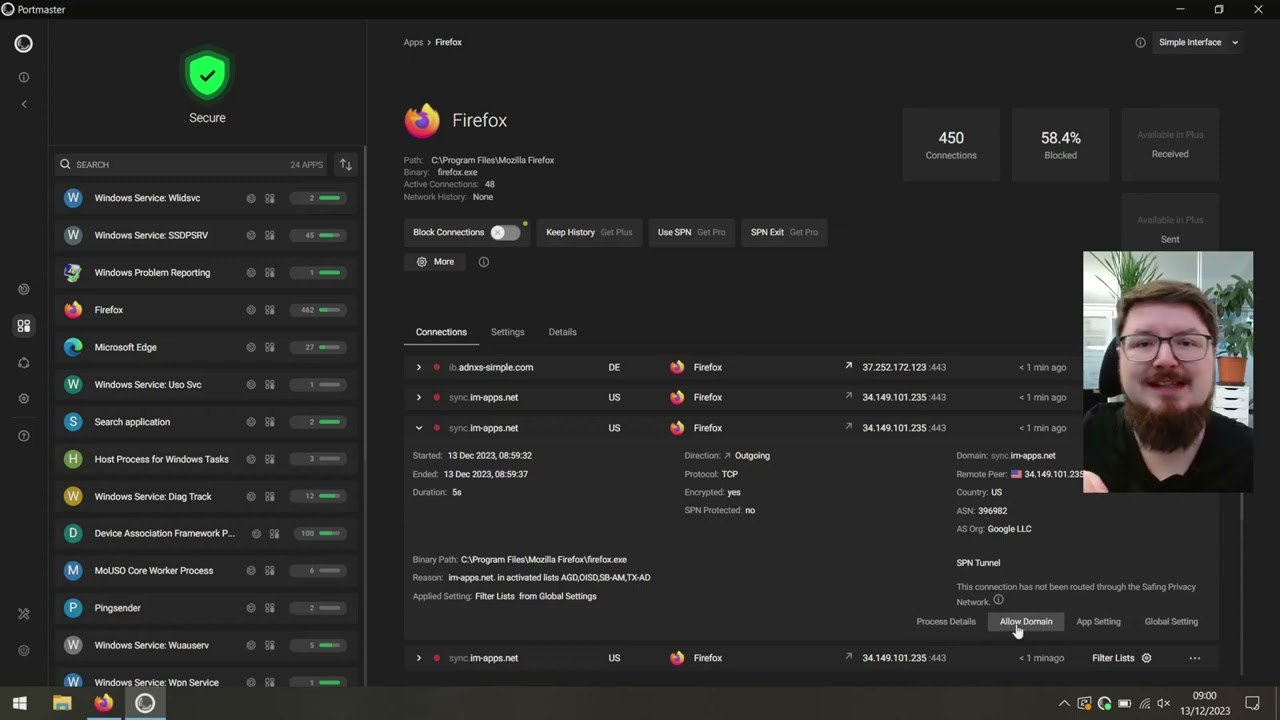Click Keep History Get Plus option
Image resolution: width=1280 pixels, height=720 pixels.
[589, 232]
